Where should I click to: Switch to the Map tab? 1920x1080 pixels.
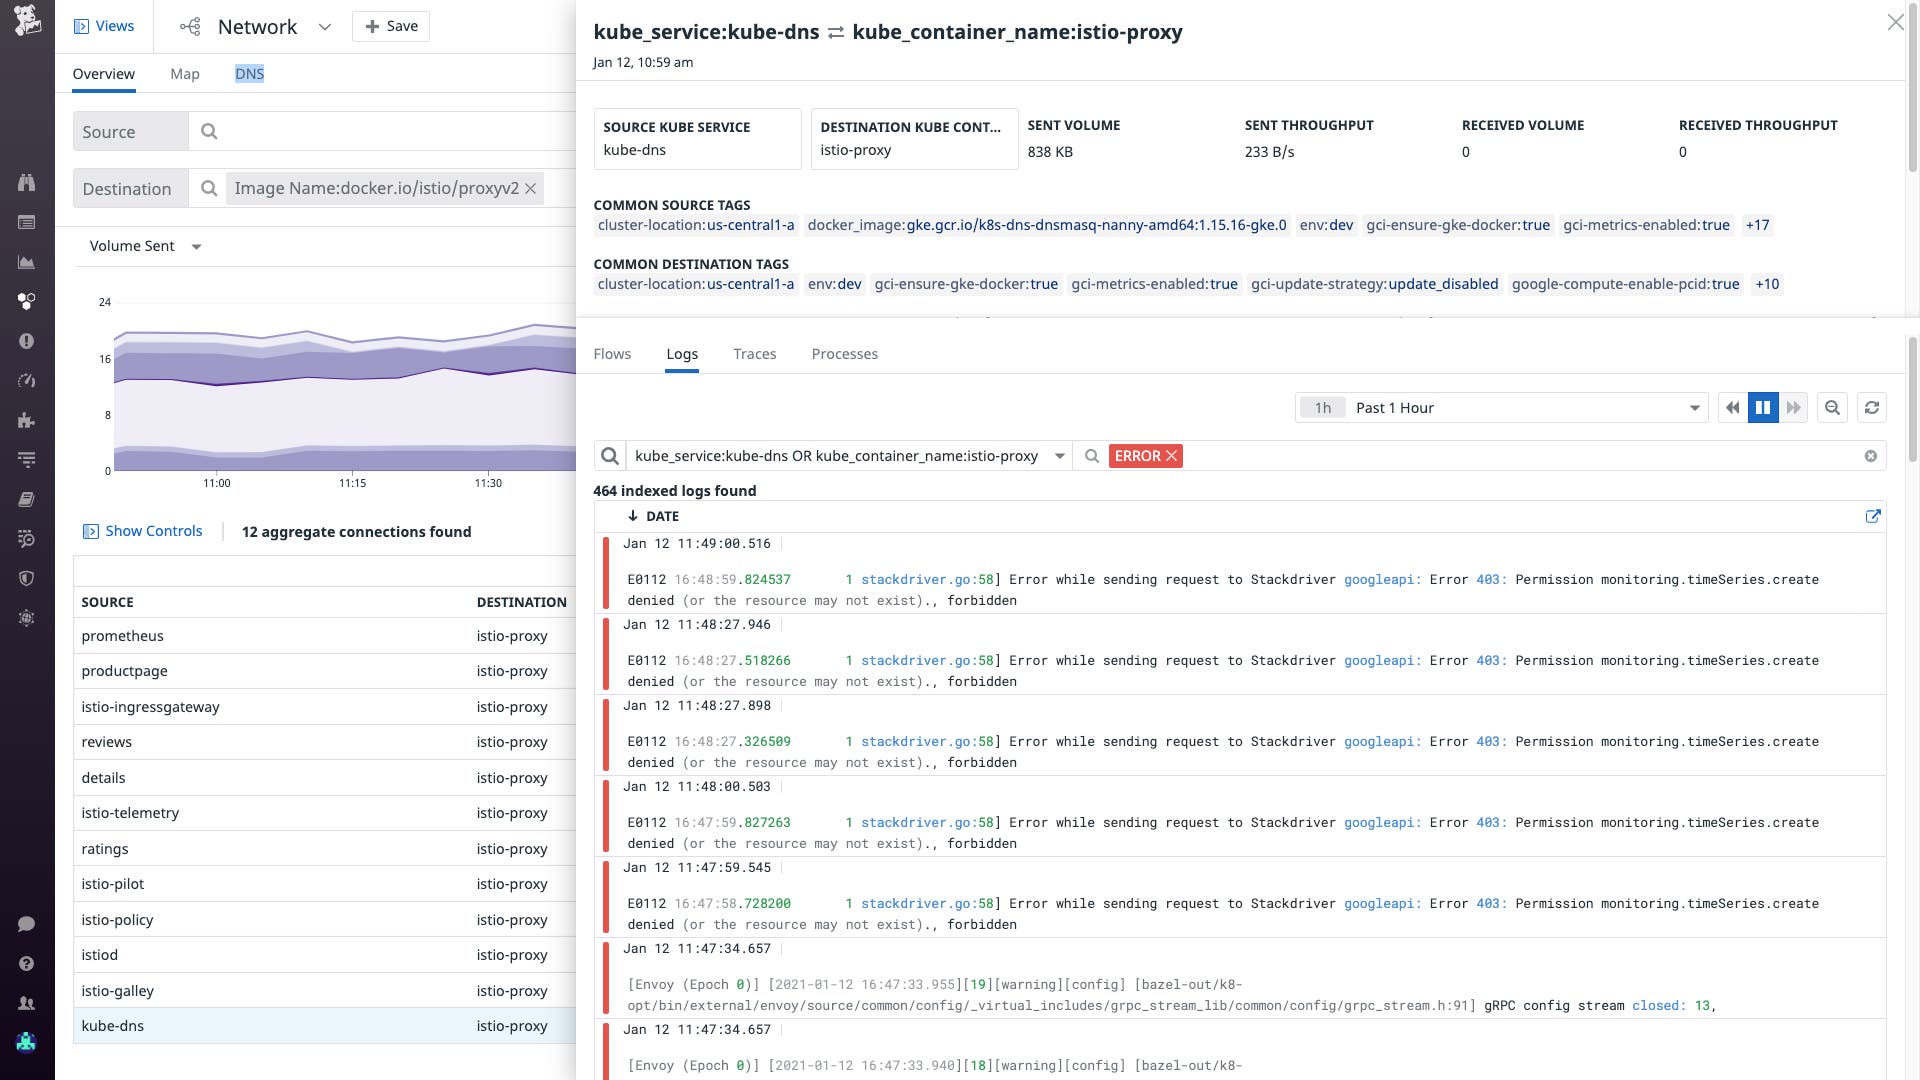pos(185,73)
